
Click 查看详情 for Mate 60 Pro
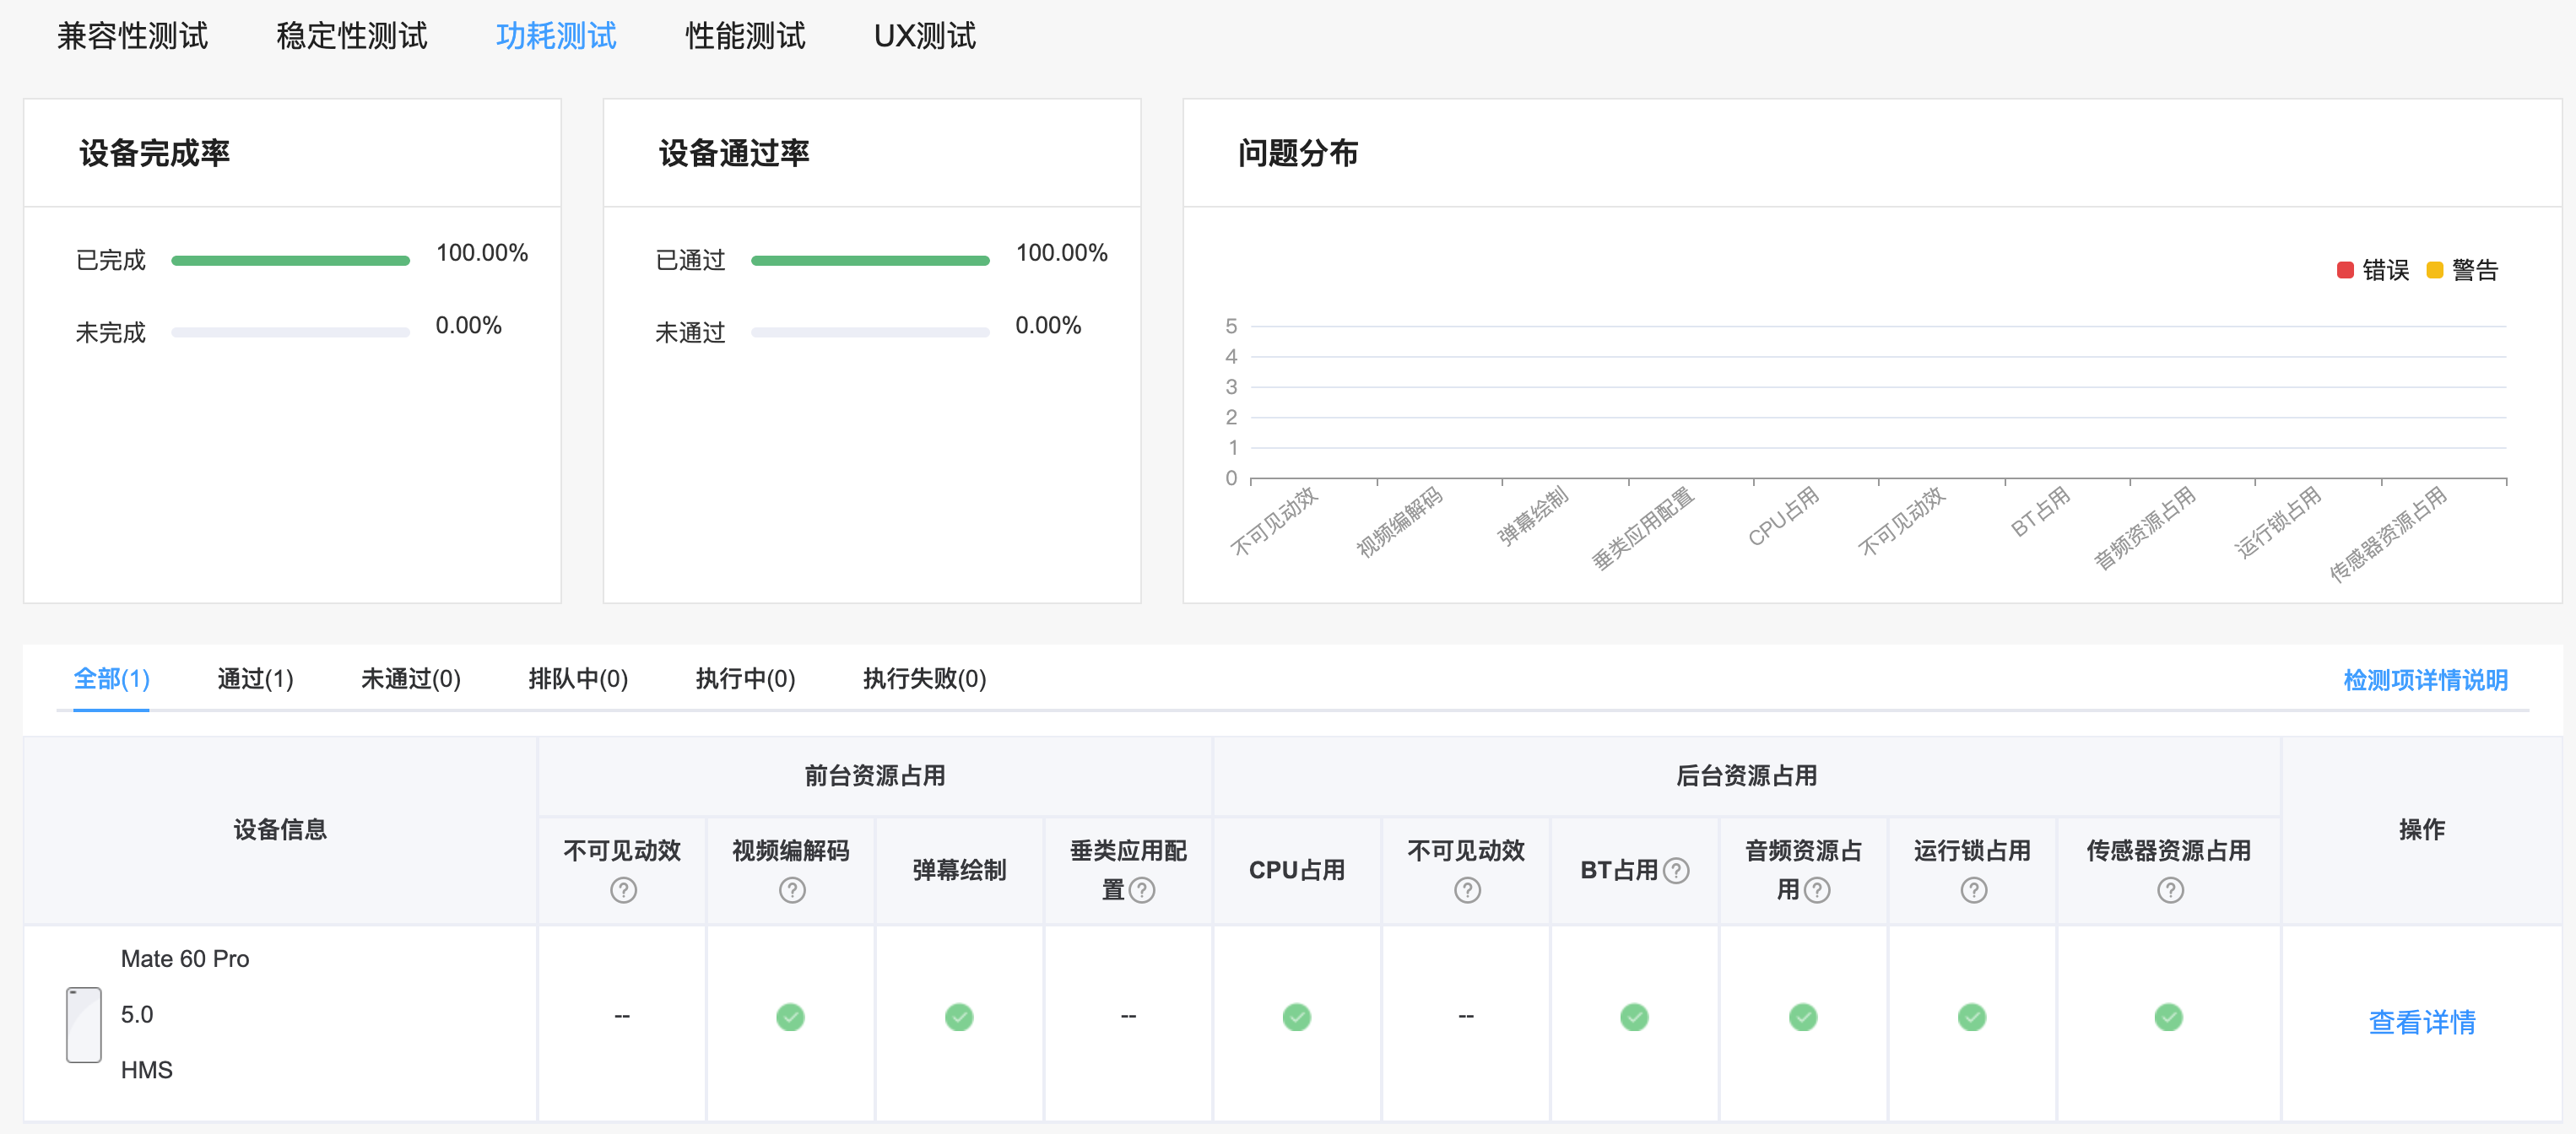2422,1022
